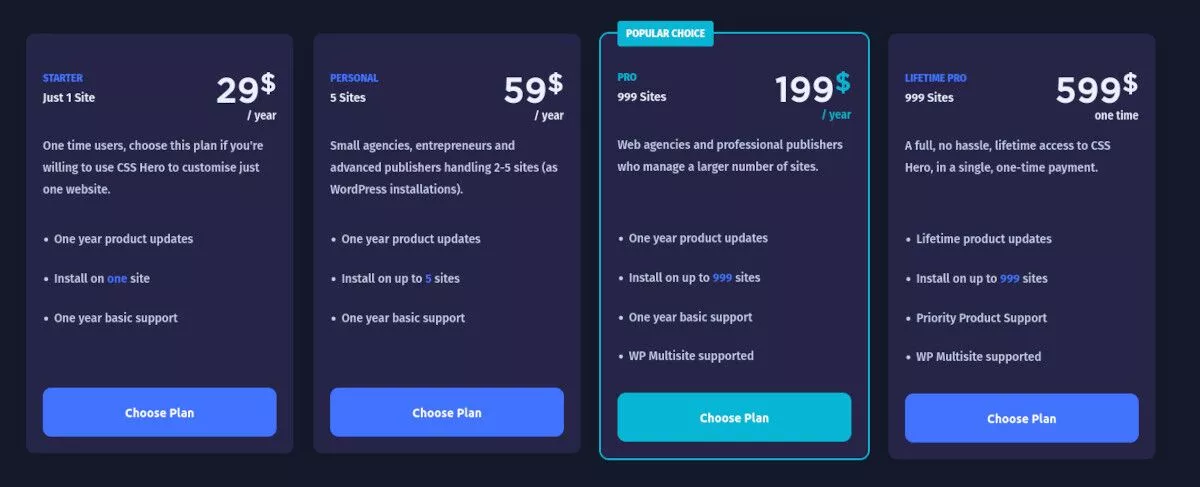
Task: Click 'WP Multisite supported' in Pro plan
Action: [x=691, y=356]
